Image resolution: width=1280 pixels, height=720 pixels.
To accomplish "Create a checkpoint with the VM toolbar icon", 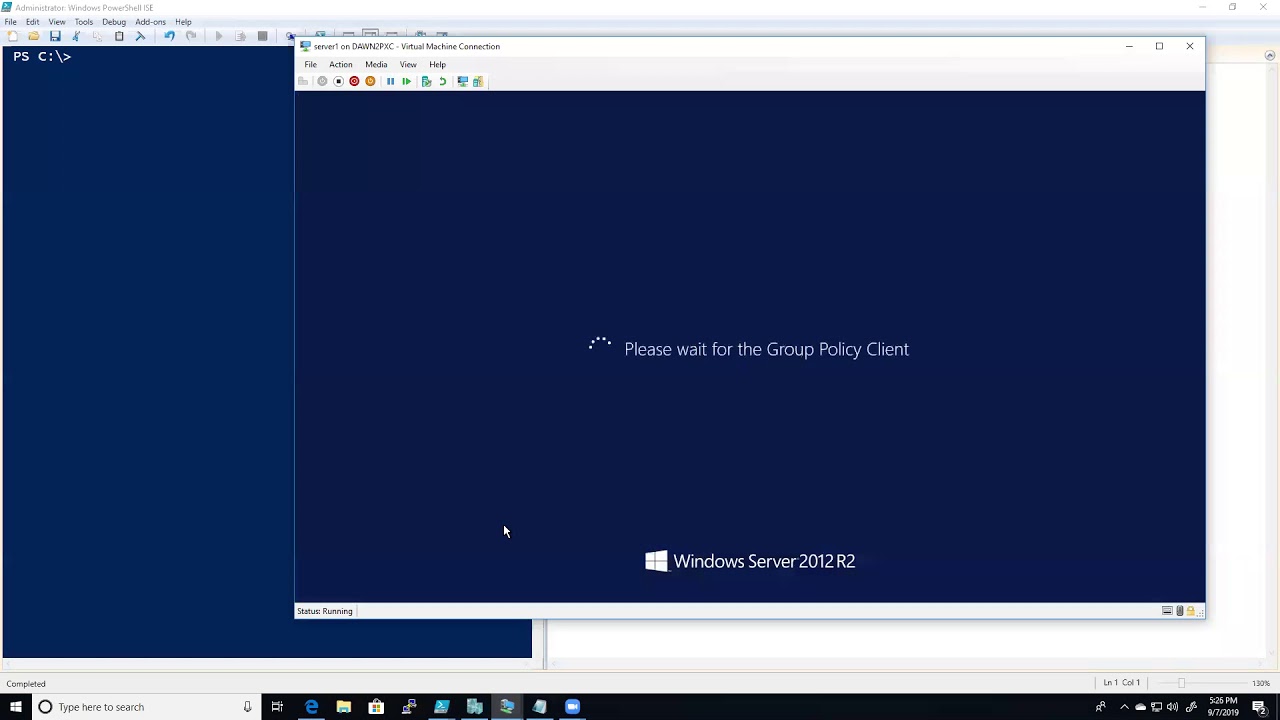I will click(x=426, y=81).
